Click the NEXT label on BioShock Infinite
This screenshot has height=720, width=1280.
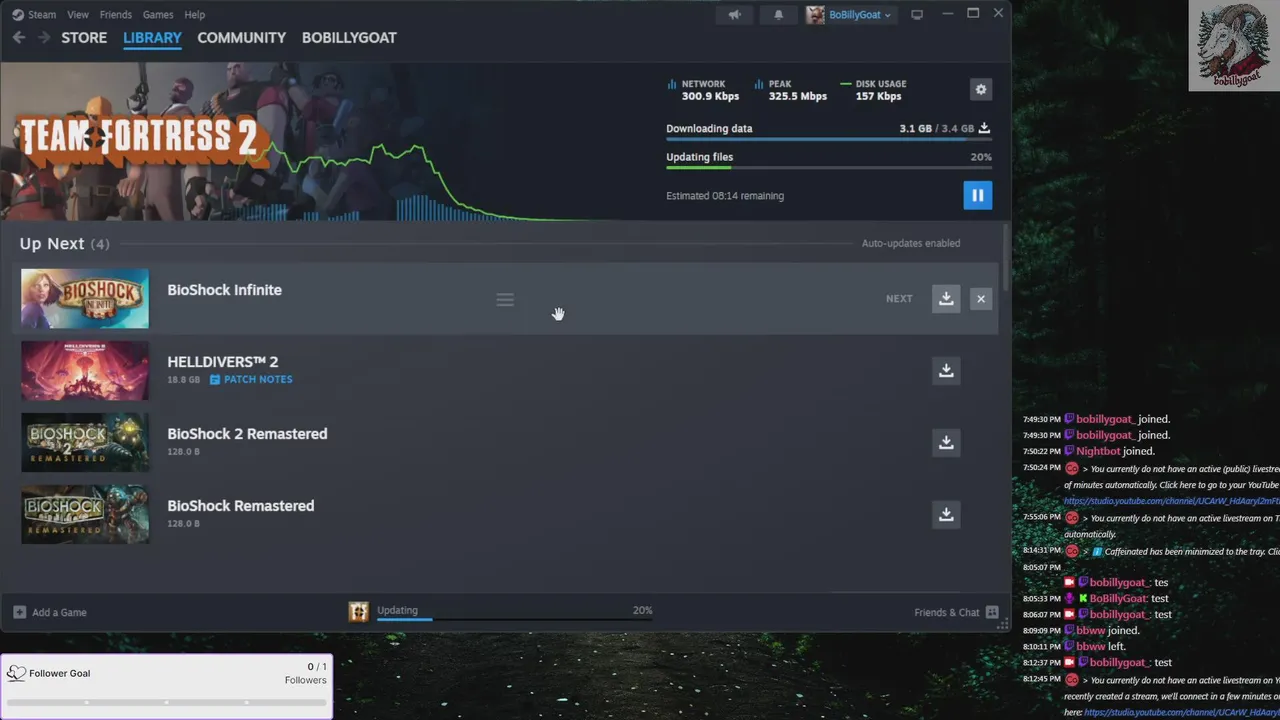pyautogui.click(x=899, y=299)
